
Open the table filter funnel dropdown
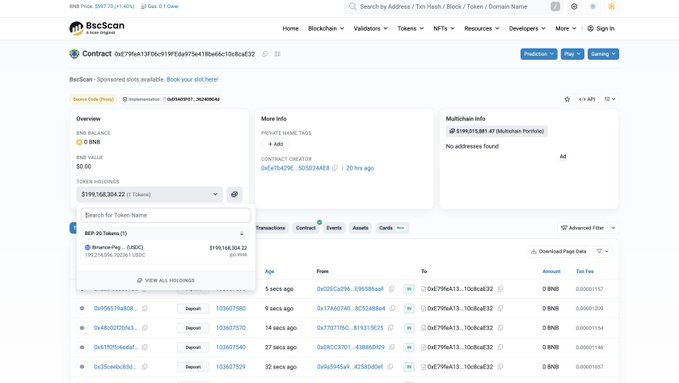(x=603, y=251)
